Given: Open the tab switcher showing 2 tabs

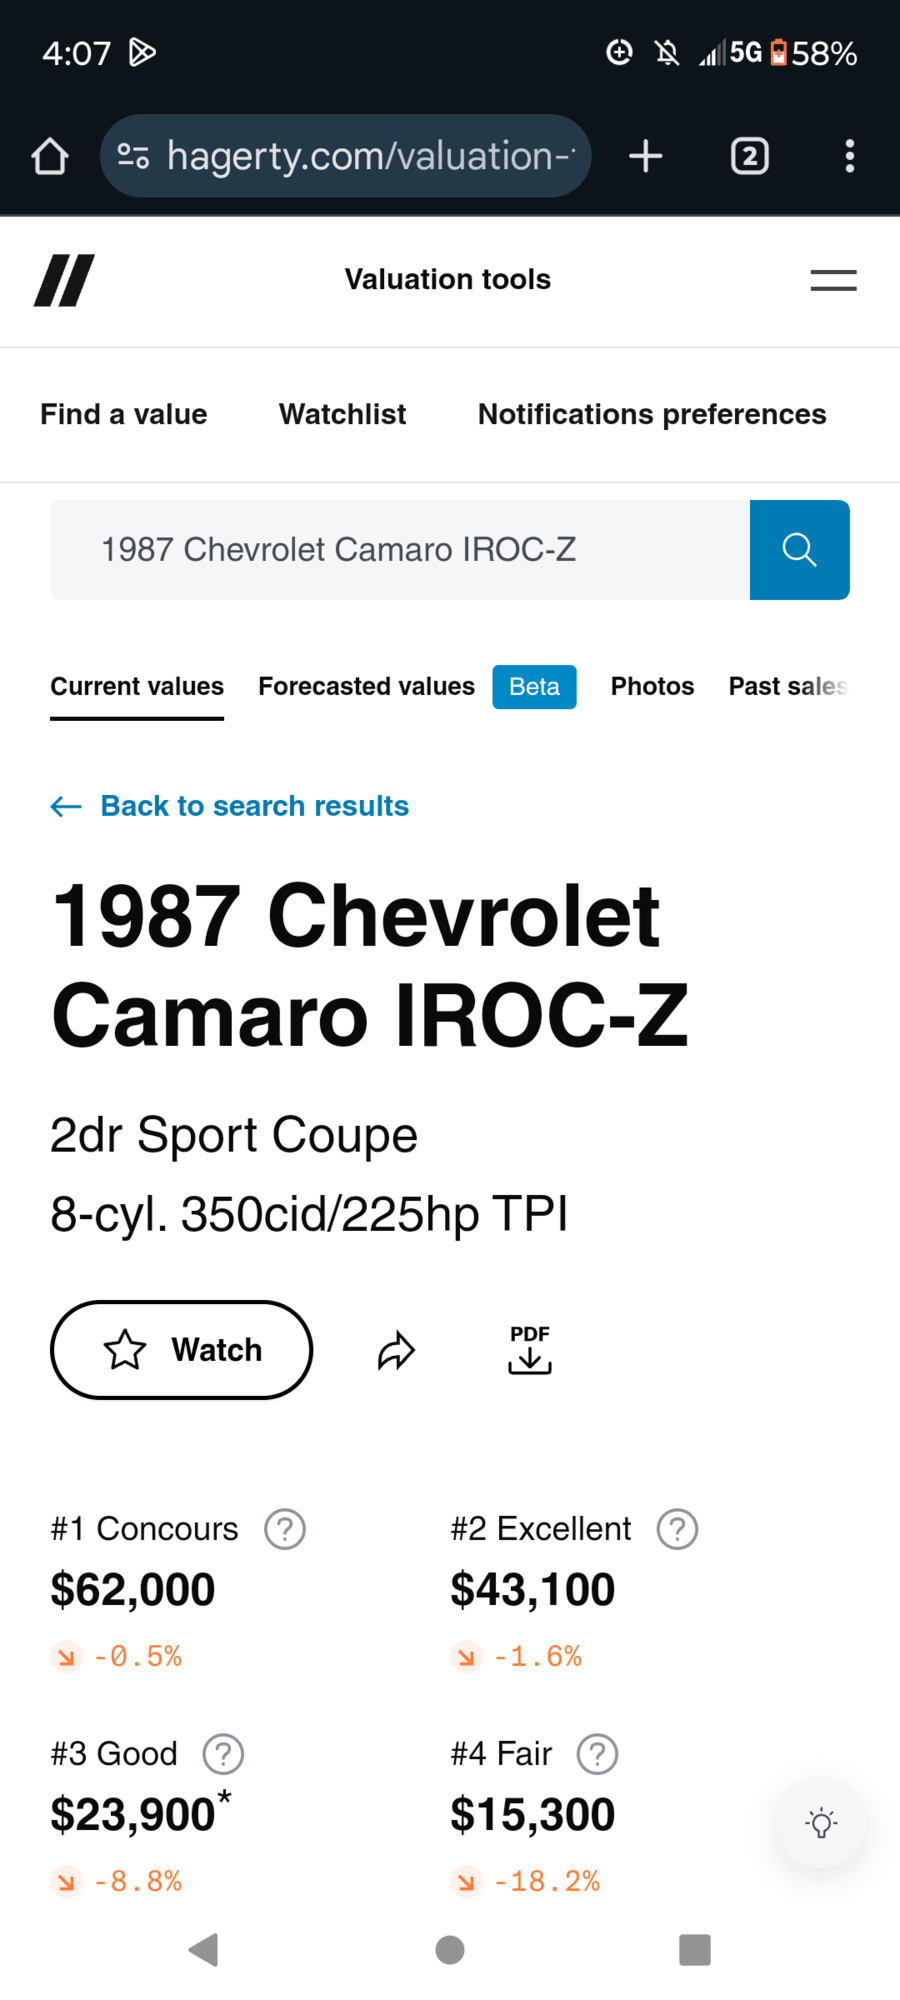Looking at the screenshot, I should 749,156.
